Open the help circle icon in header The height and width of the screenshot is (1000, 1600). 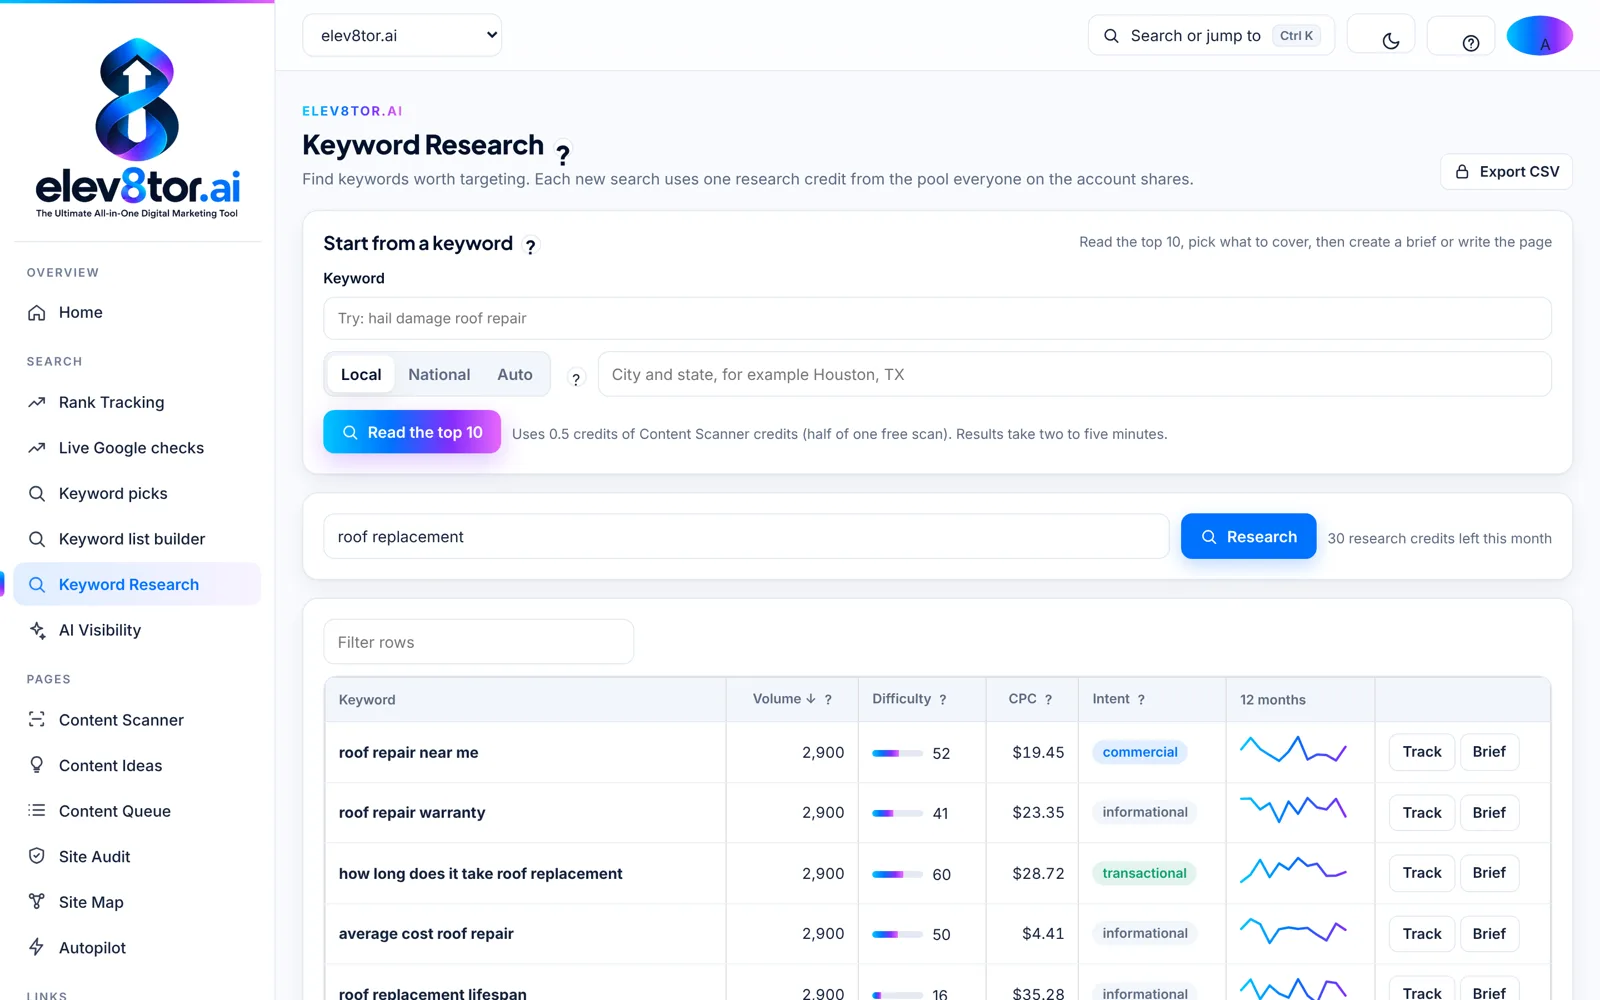(1470, 43)
